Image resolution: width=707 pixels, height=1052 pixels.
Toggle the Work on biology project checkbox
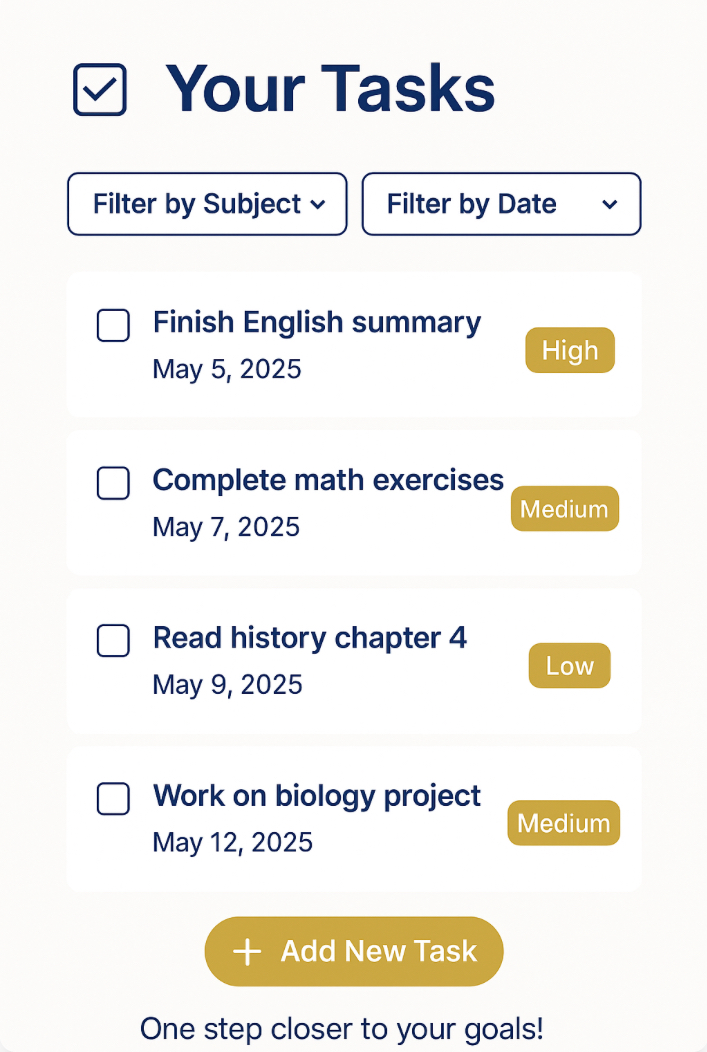click(x=113, y=799)
